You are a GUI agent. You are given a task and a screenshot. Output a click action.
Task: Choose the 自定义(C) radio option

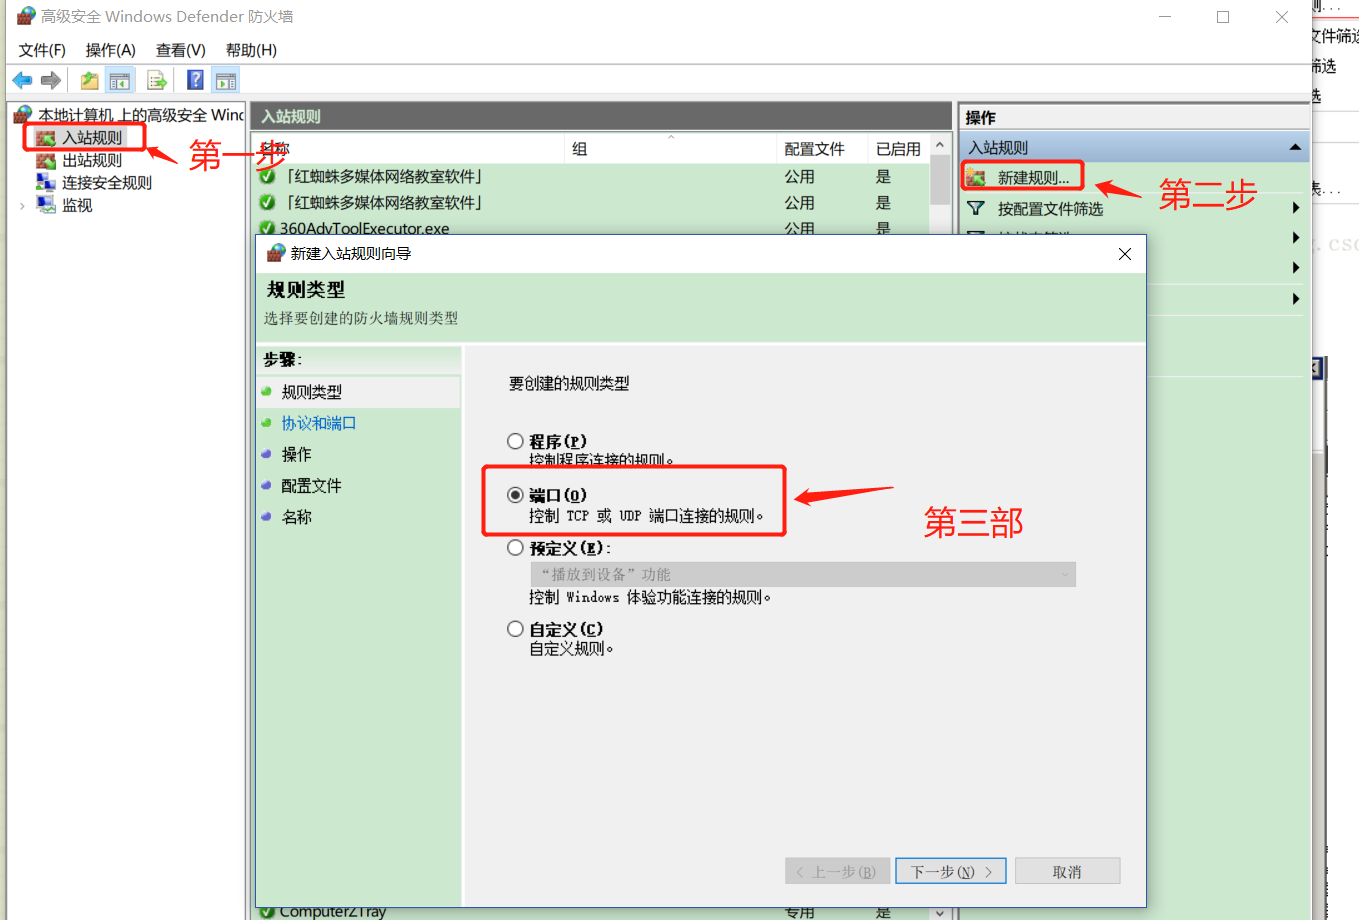click(x=515, y=629)
